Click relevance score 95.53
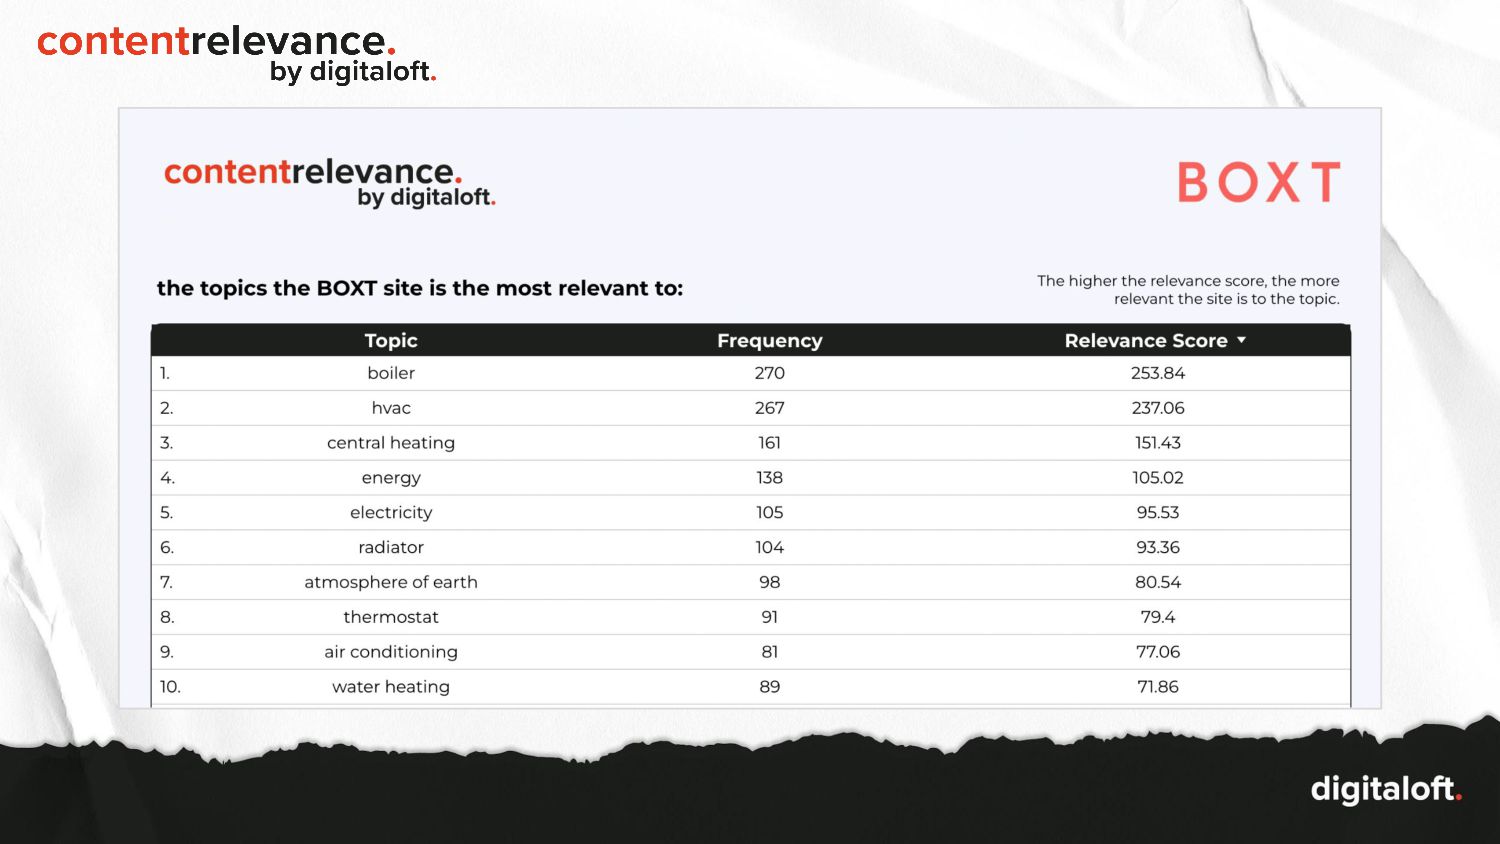The width and height of the screenshot is (1500, 844). point(1158,512)
